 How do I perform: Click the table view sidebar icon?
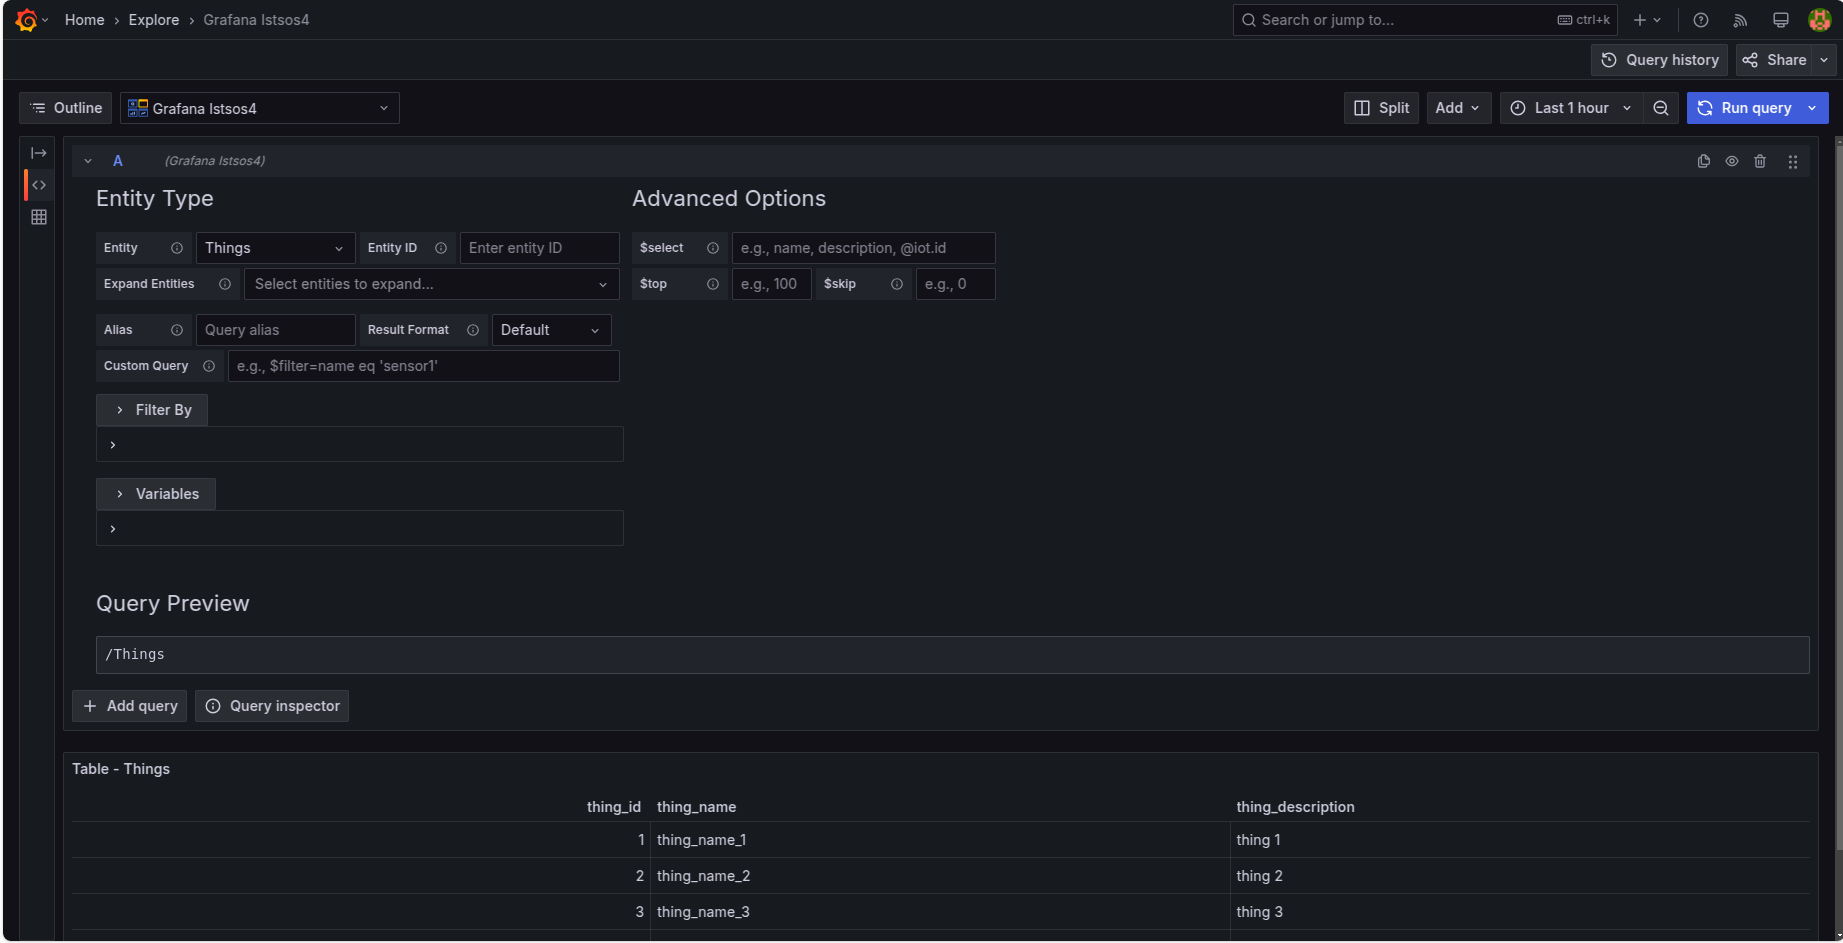[x=39, y=217]
